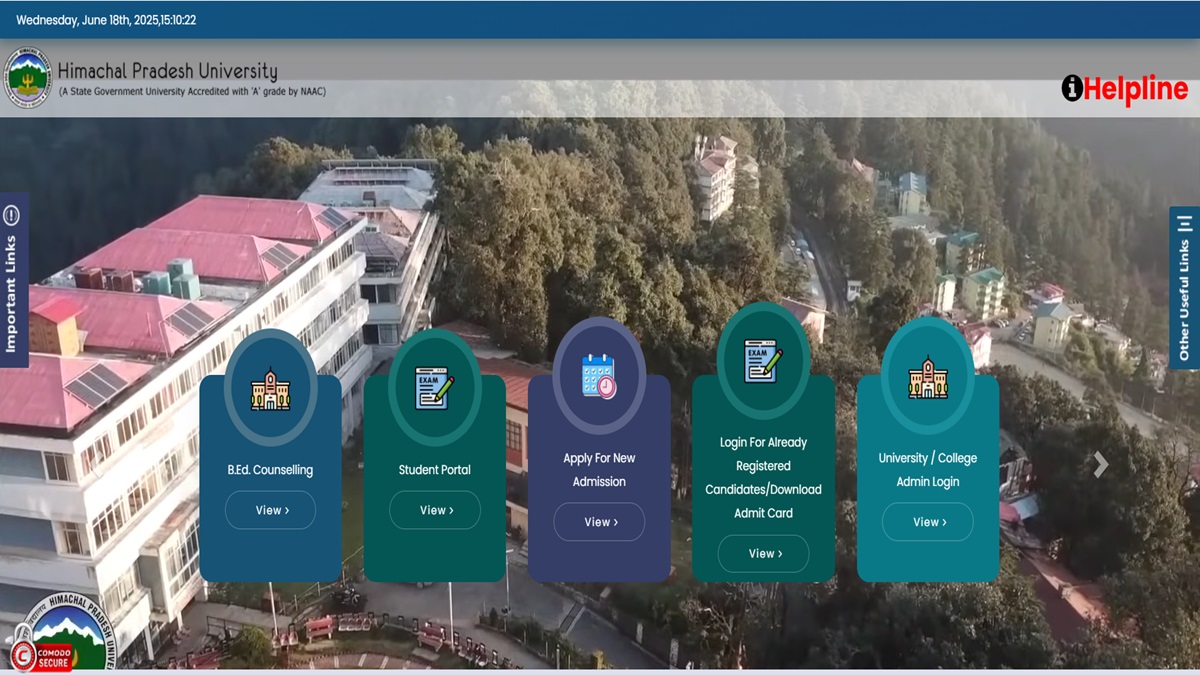Open the Helpline link
The height and width of the screenshot is (675, 1200).
[1136, 89]
